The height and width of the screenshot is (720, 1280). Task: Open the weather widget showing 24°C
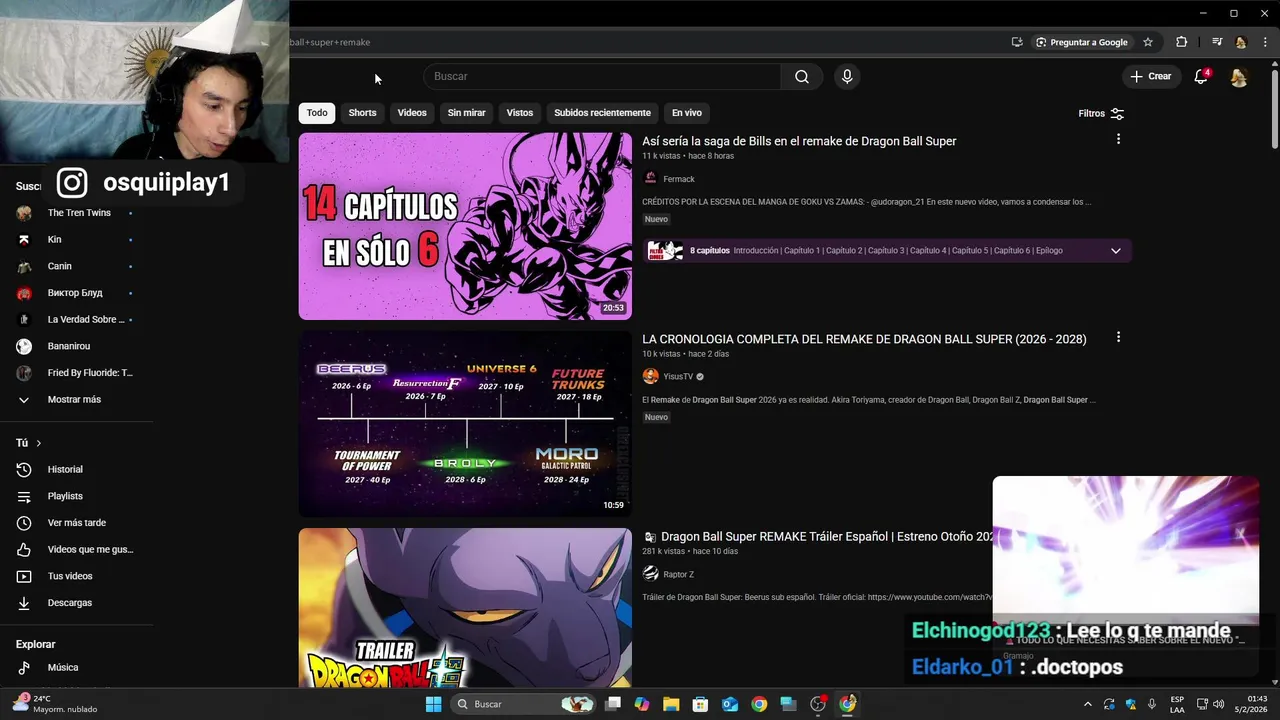(55, 704)
